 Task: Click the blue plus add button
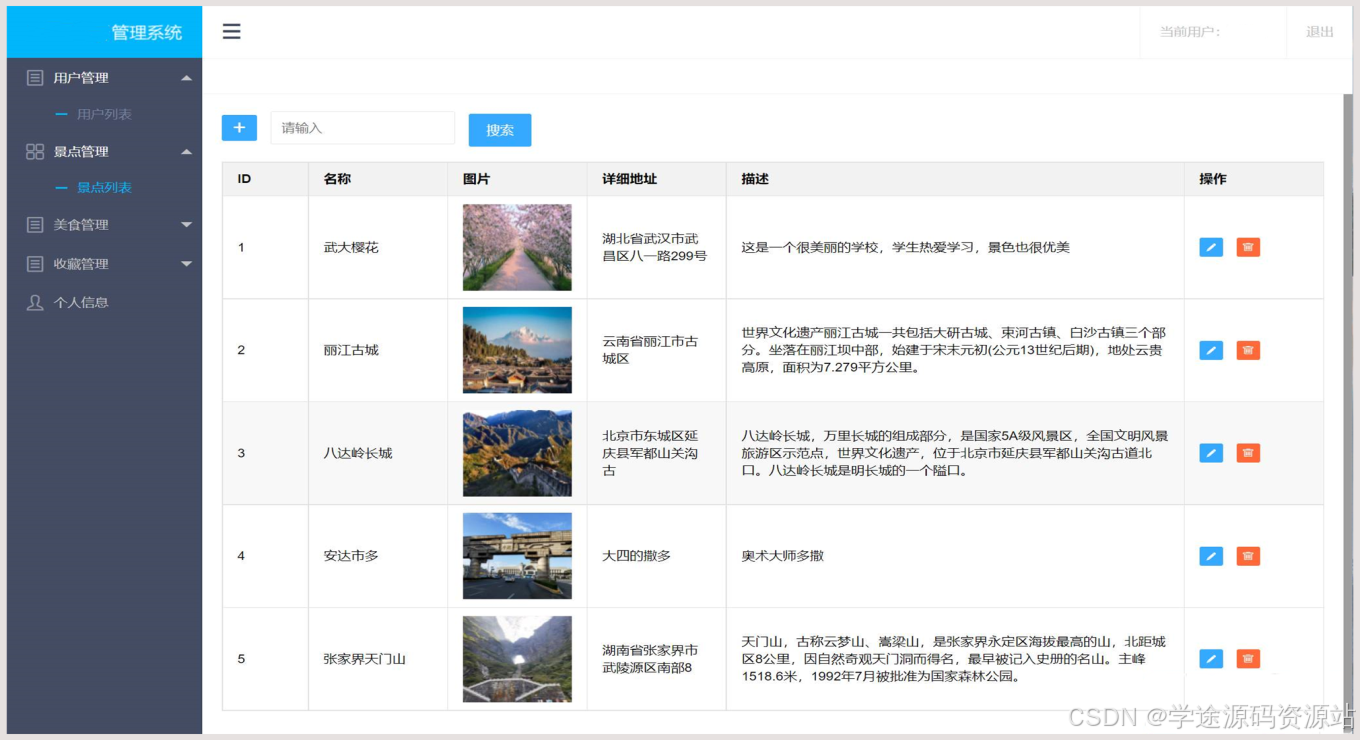239,128
